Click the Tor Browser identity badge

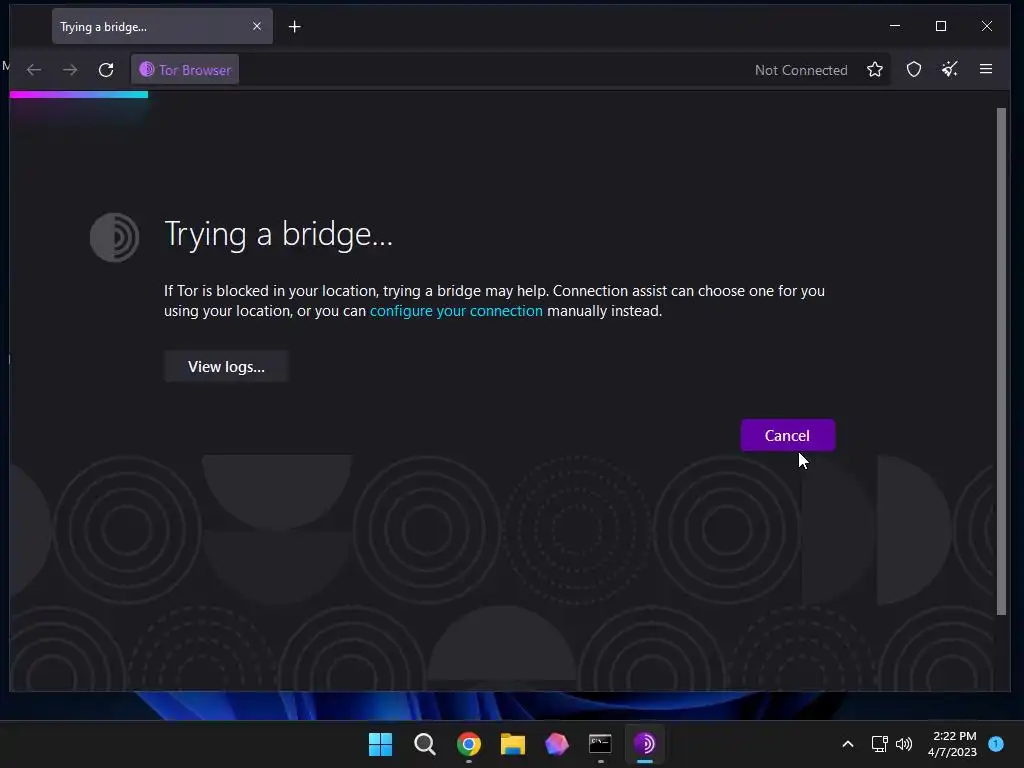tap(185, 70)
